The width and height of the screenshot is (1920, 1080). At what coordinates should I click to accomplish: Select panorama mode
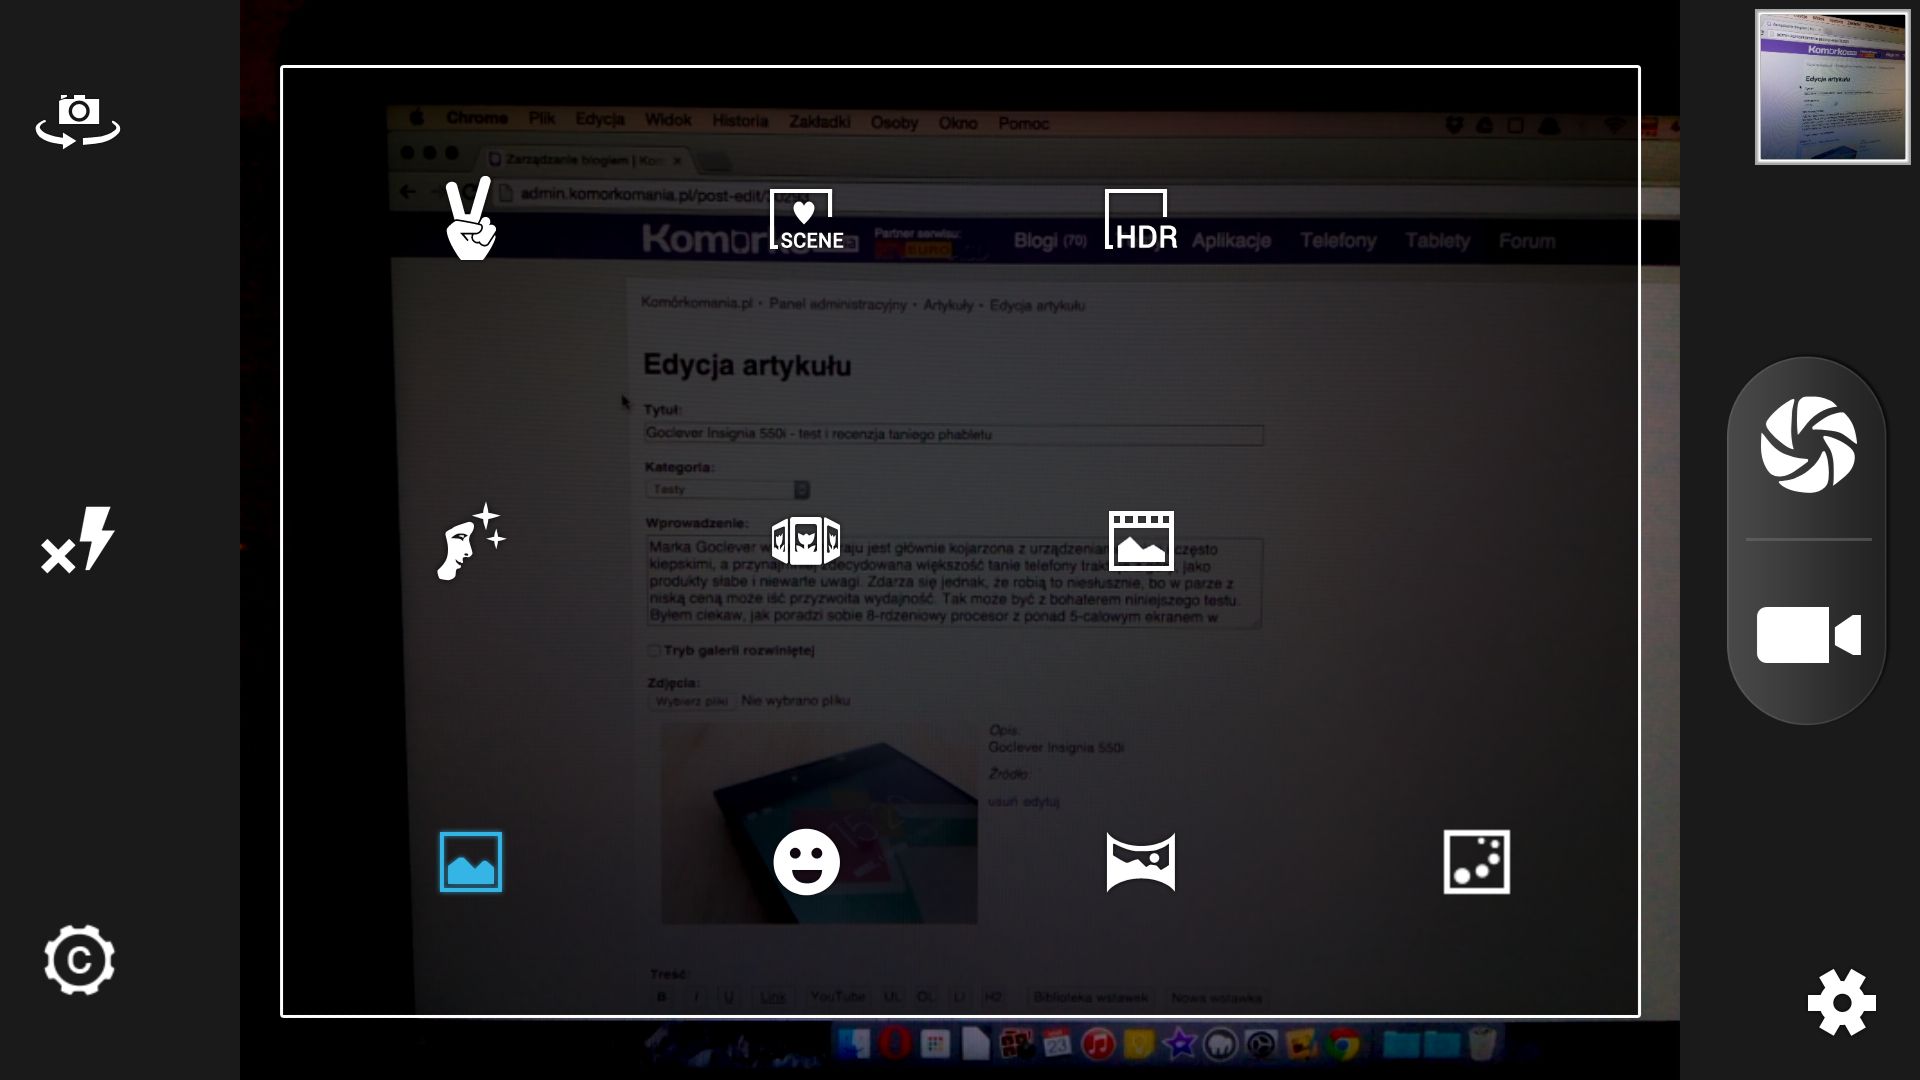pyautogui.click(x=1141, y=861)
